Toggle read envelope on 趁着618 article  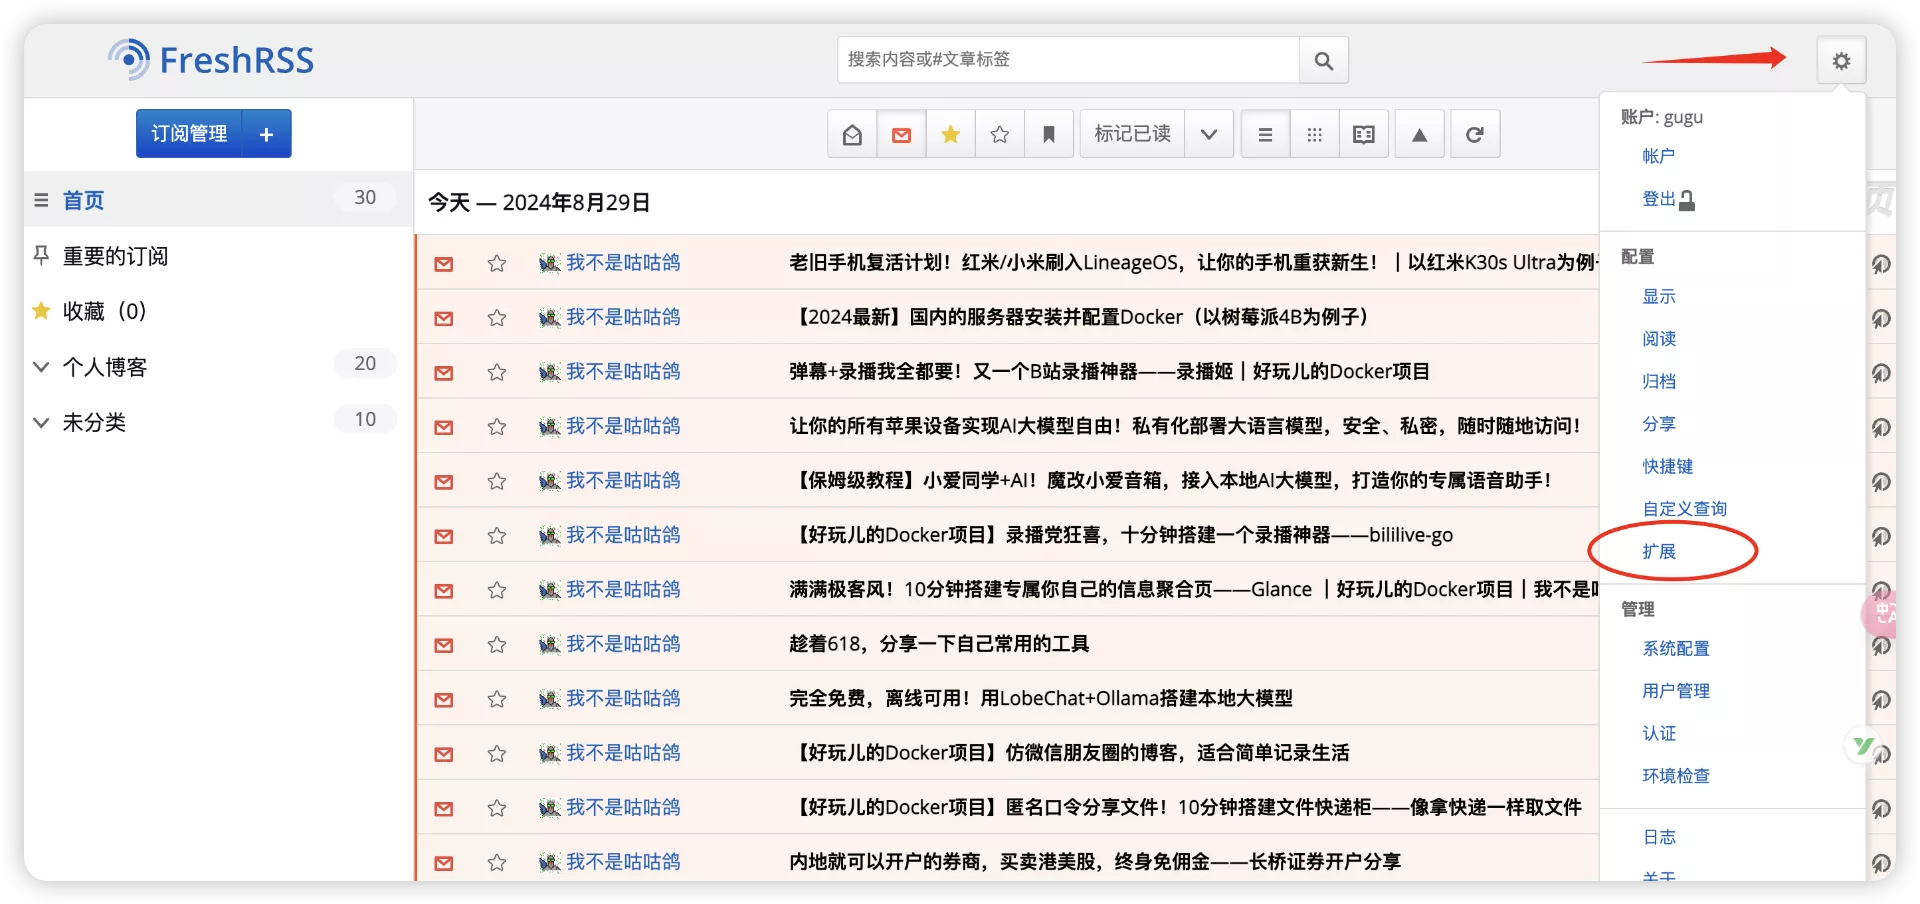click(444, 645)
